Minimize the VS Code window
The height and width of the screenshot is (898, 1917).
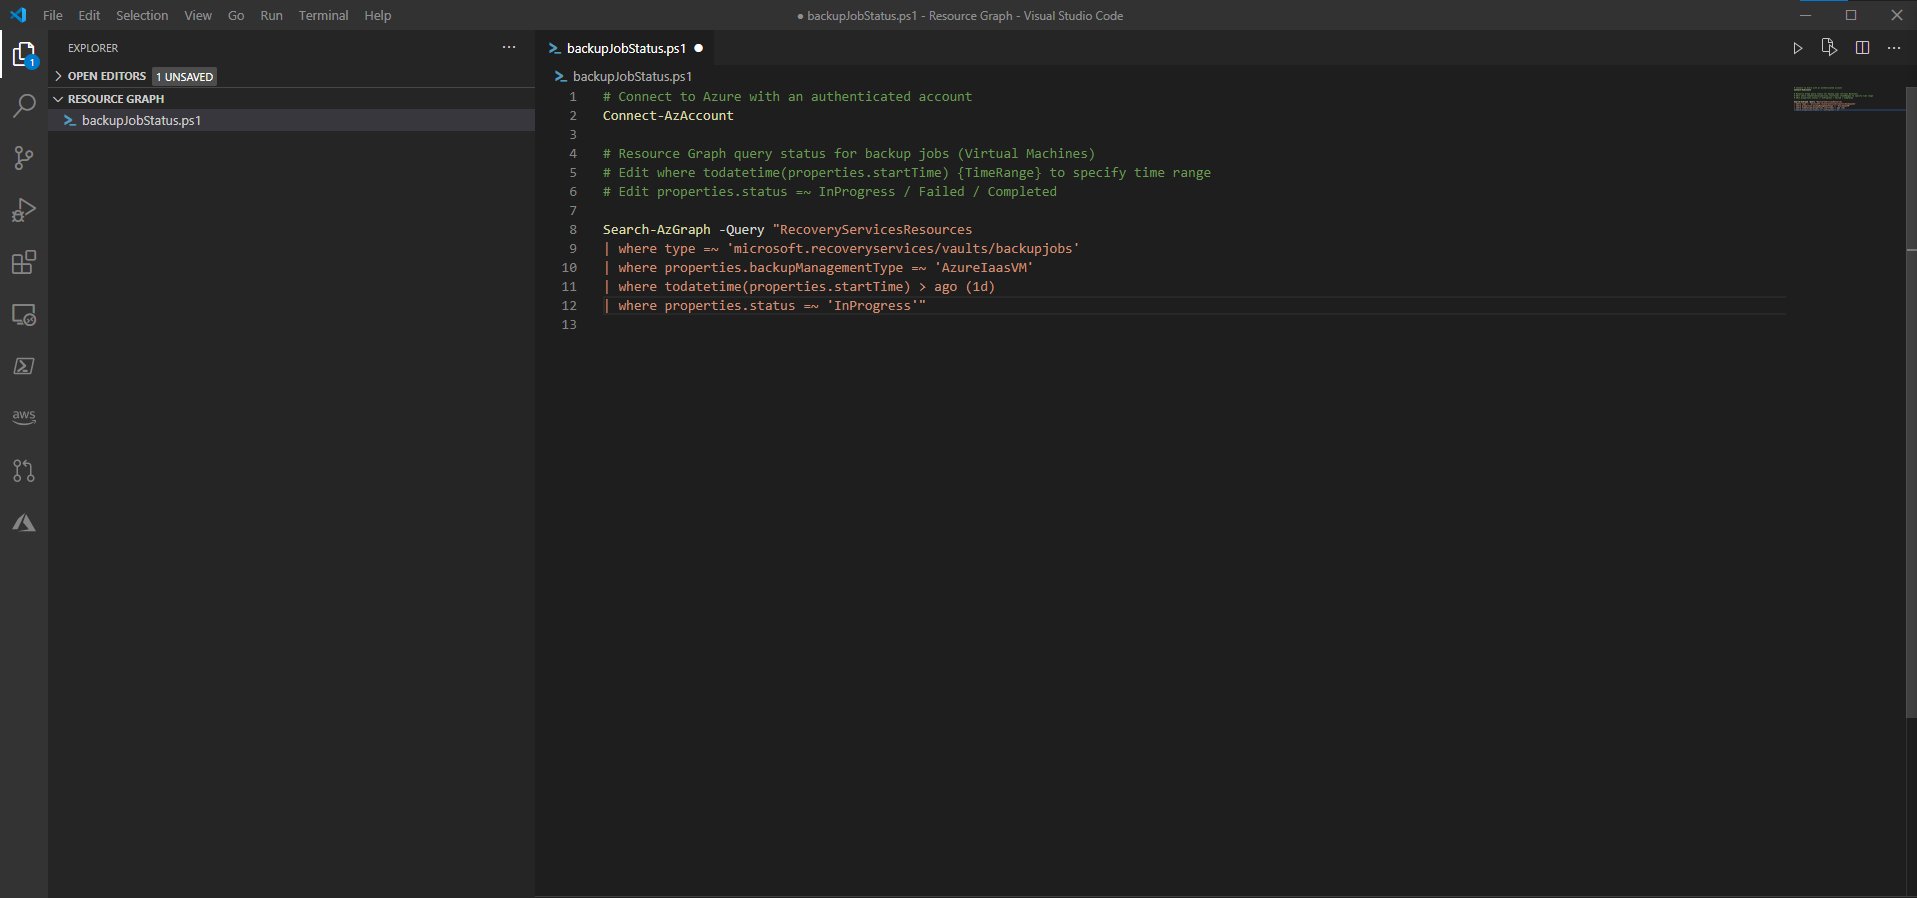pyautogui.click(x=1806, y=15)
